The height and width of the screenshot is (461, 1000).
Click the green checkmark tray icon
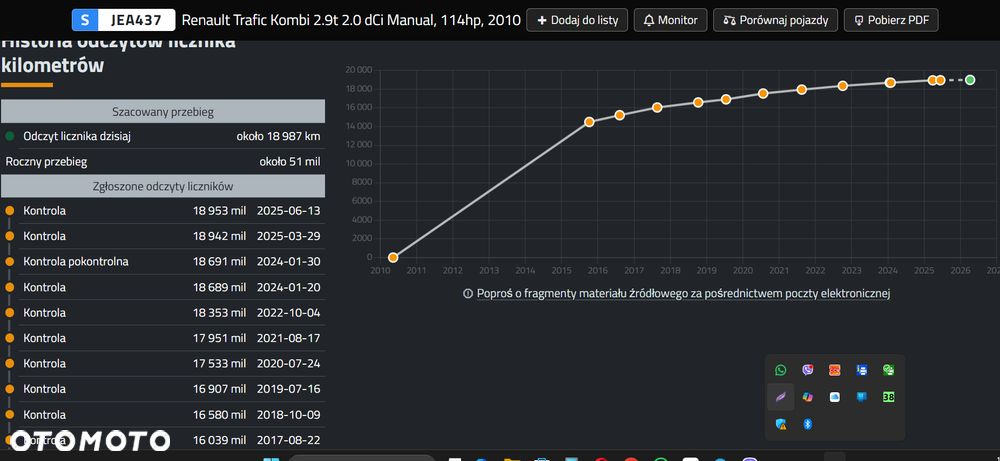point(888,370)
